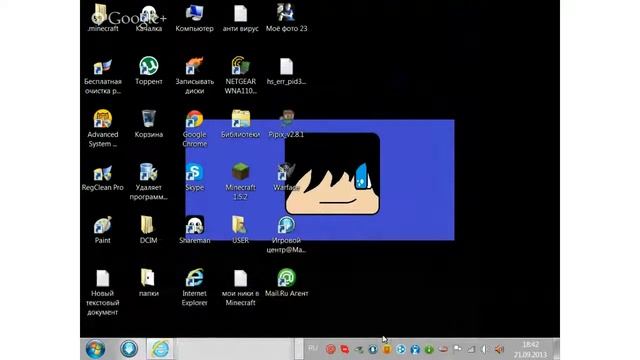Image resolution: width=640 pixels, height=360 pixels.
Task: Click the wallpaper character face image
Action: tap(332, 173)
